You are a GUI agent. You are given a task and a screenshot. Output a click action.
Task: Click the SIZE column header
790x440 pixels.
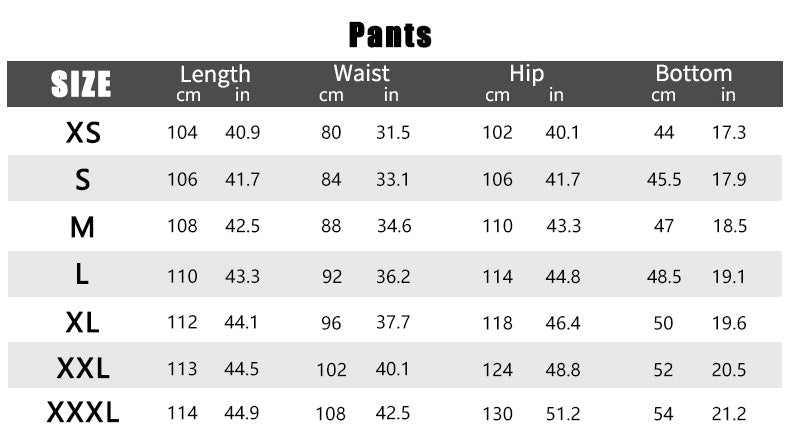(81, 85)
